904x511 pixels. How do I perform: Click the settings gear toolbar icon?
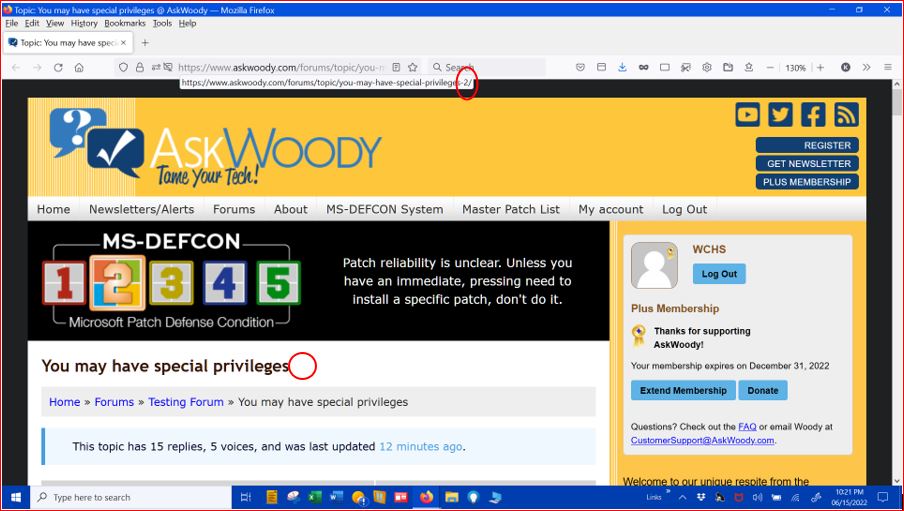[x=707, y=67]
